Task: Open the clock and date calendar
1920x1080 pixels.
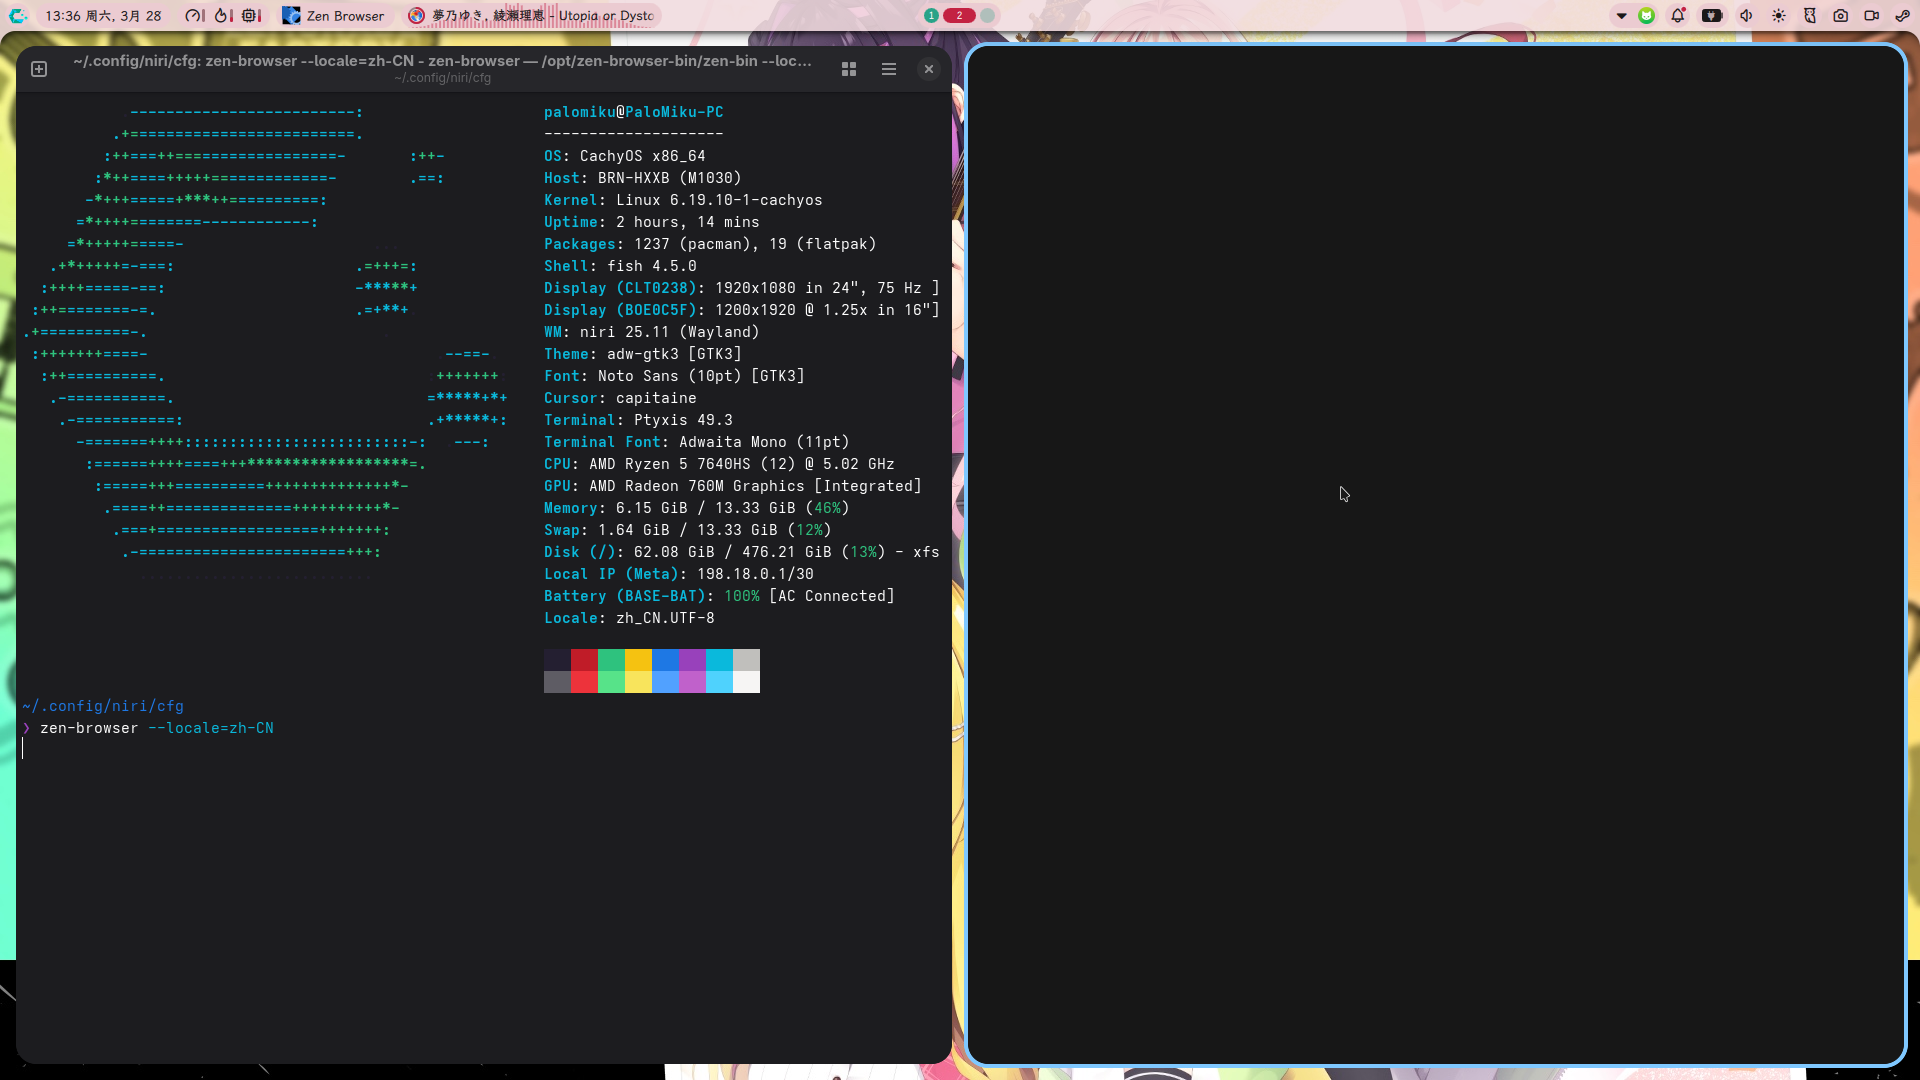Action: click(x=103, y=15)
